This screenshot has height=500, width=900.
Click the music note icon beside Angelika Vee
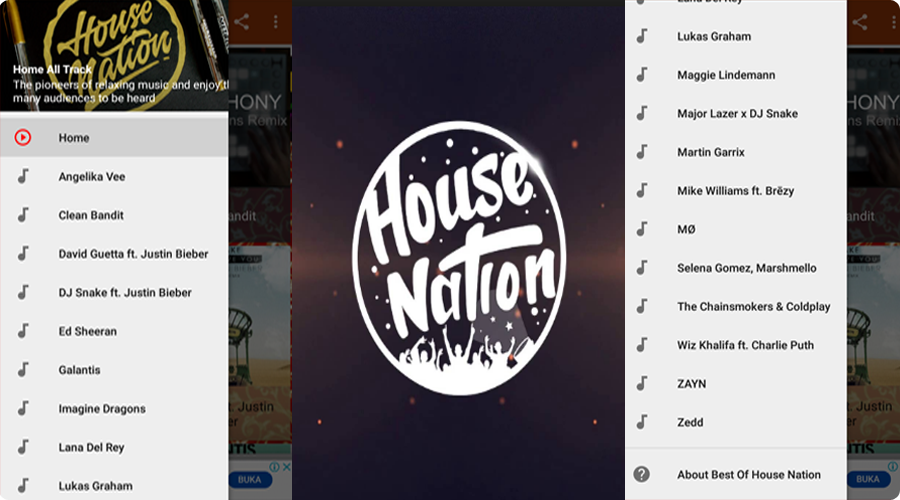point(23,176)
